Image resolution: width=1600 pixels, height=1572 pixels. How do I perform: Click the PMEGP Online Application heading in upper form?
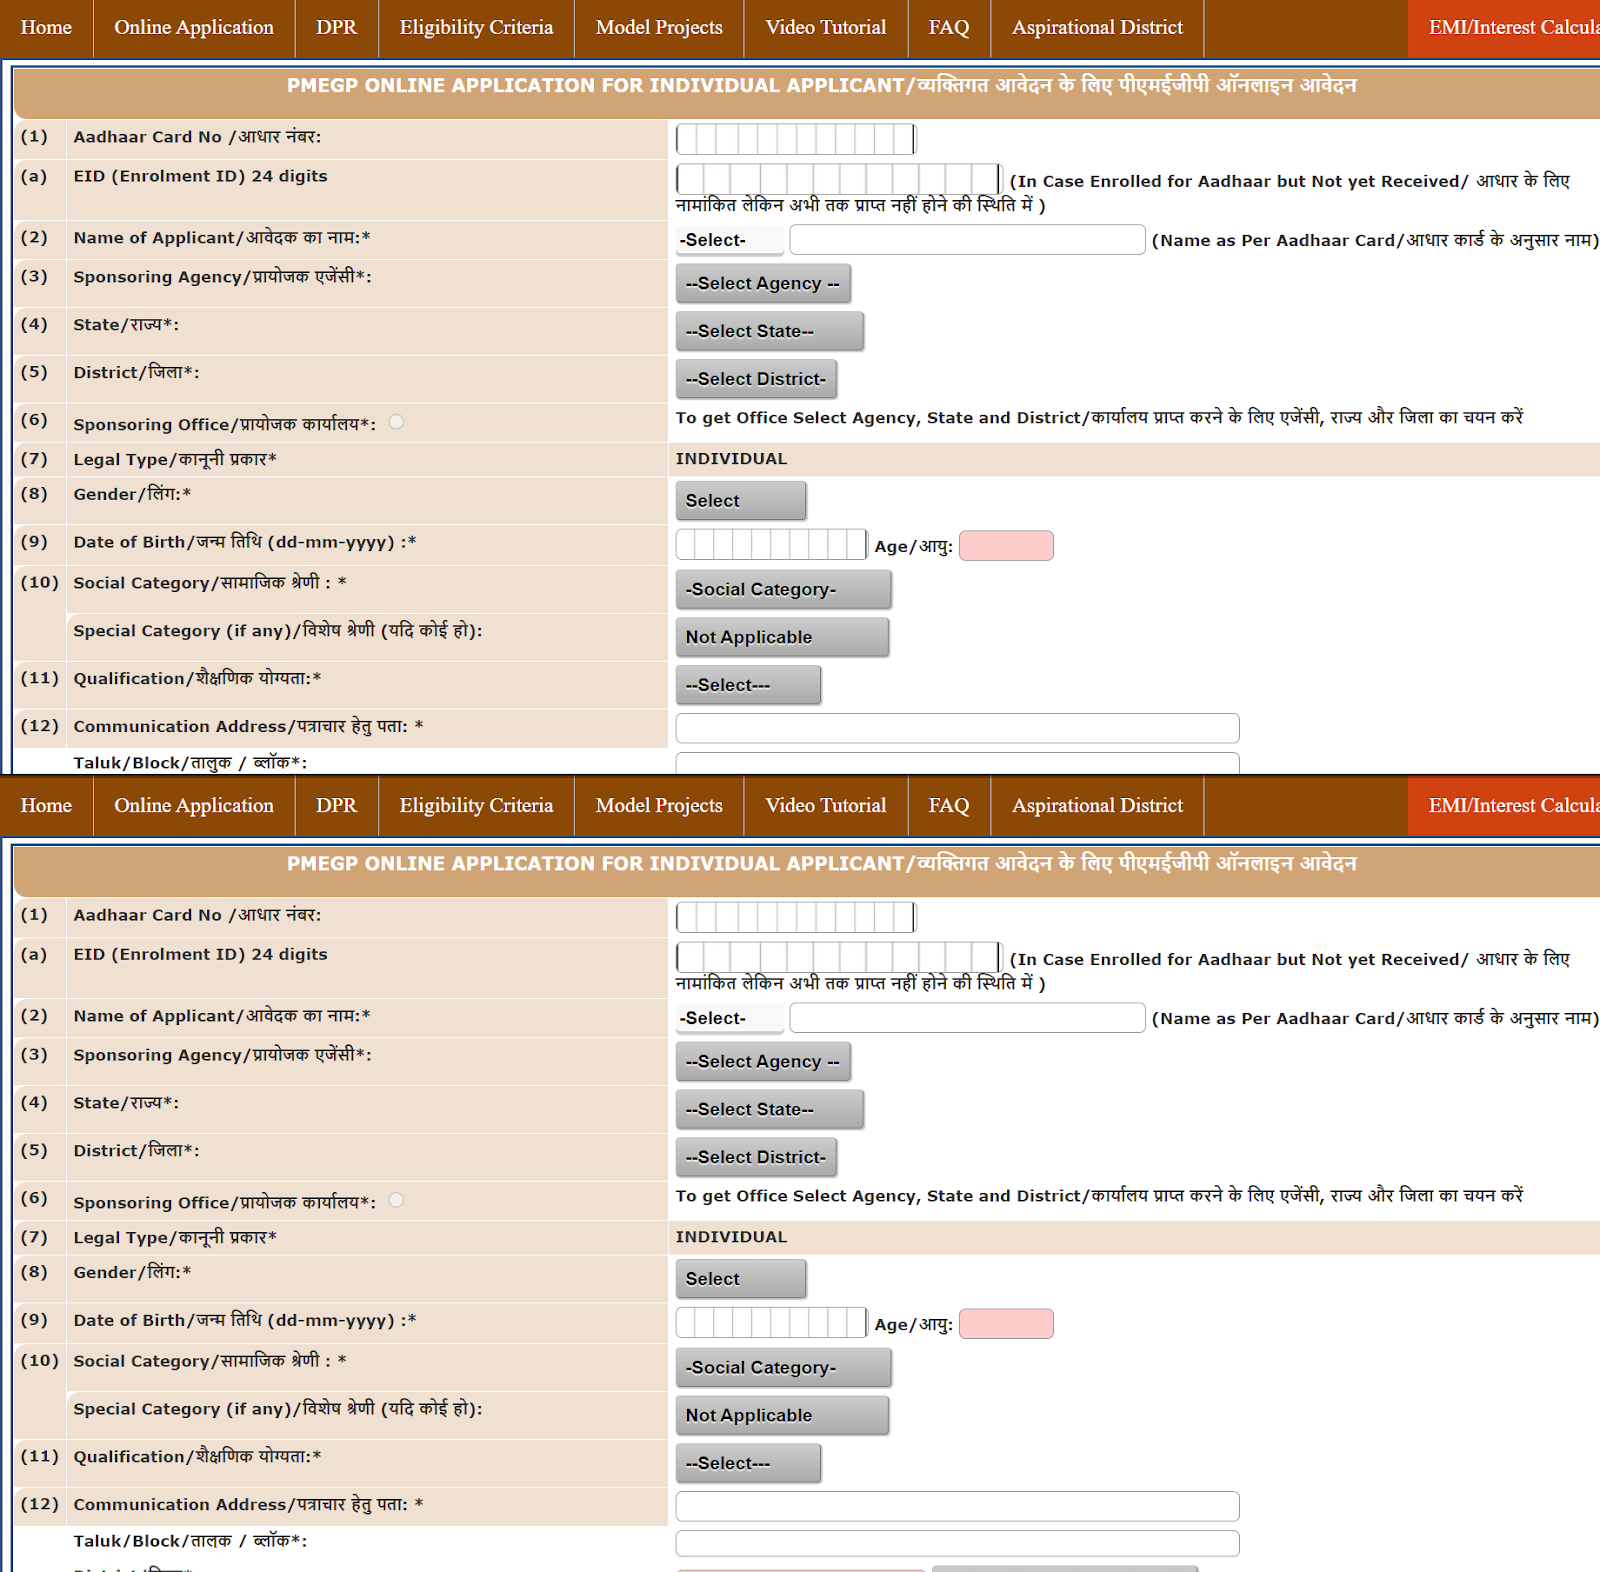[821, 86]
